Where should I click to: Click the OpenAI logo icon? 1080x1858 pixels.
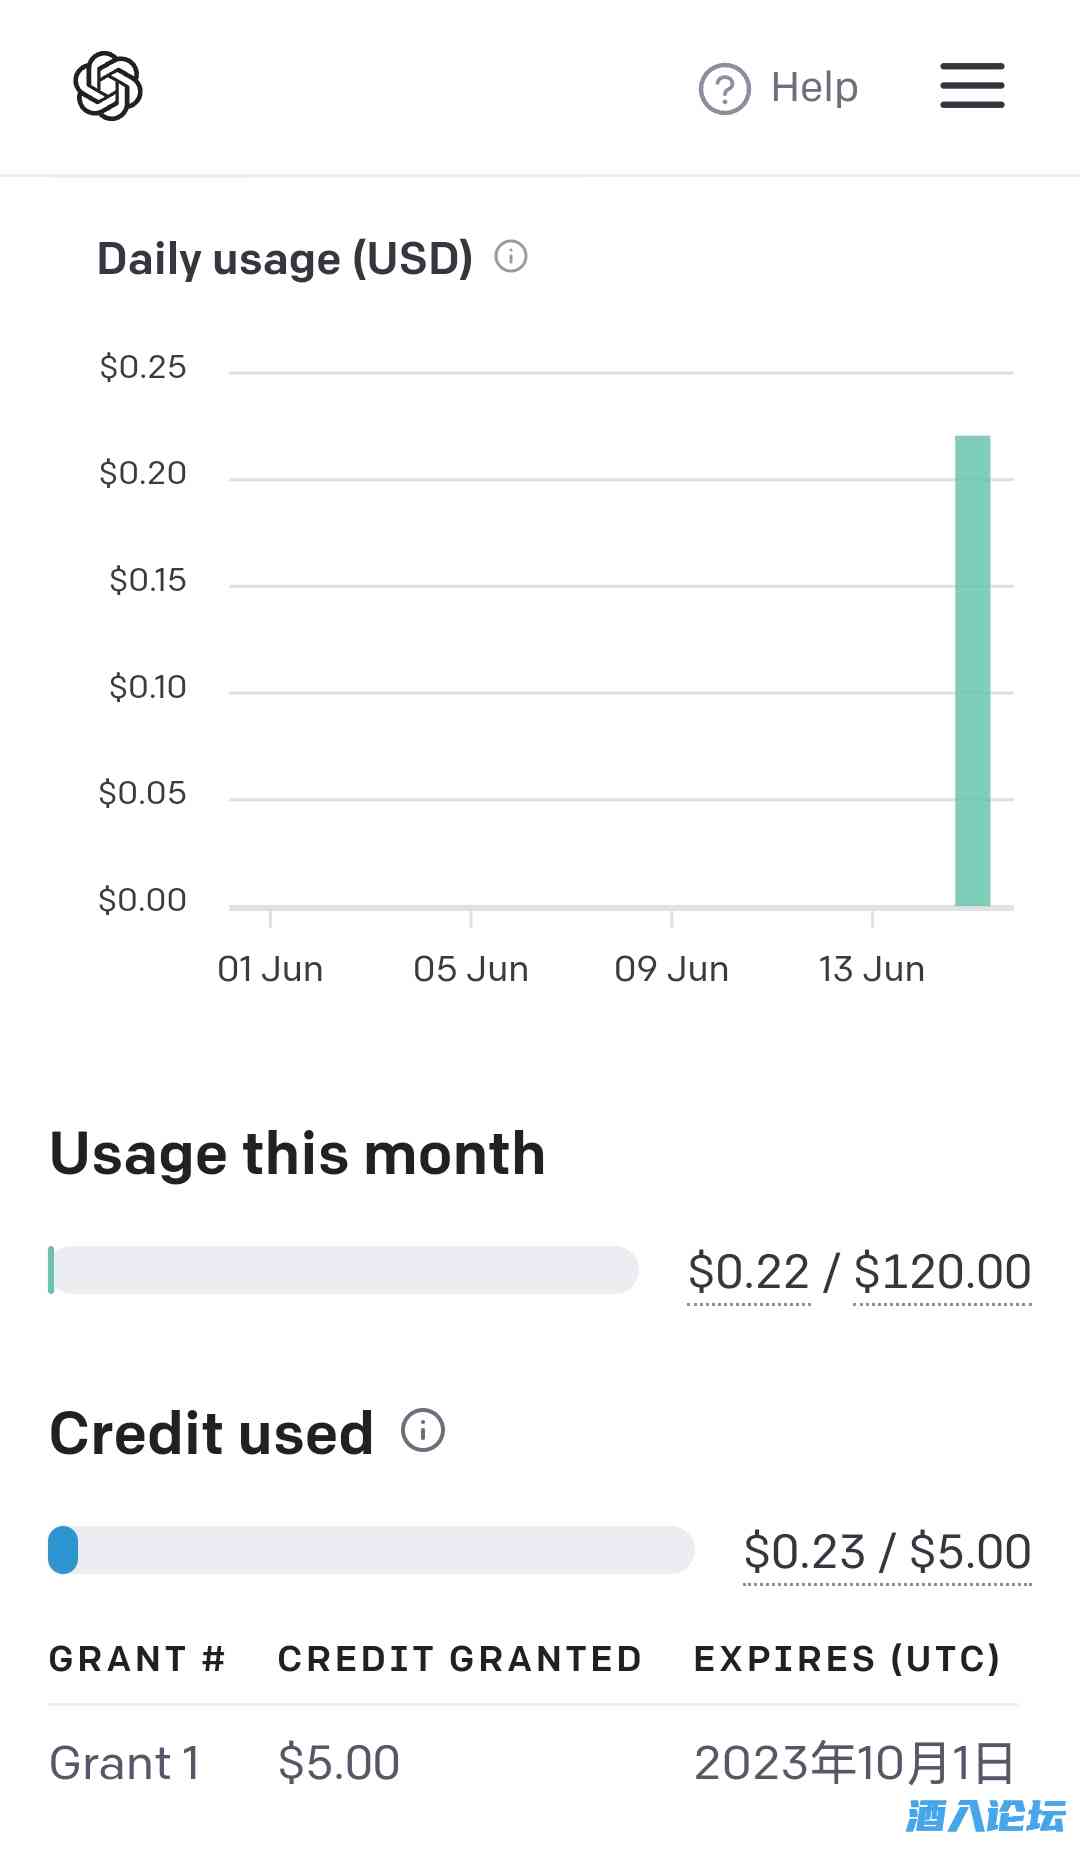coord(108,86)
